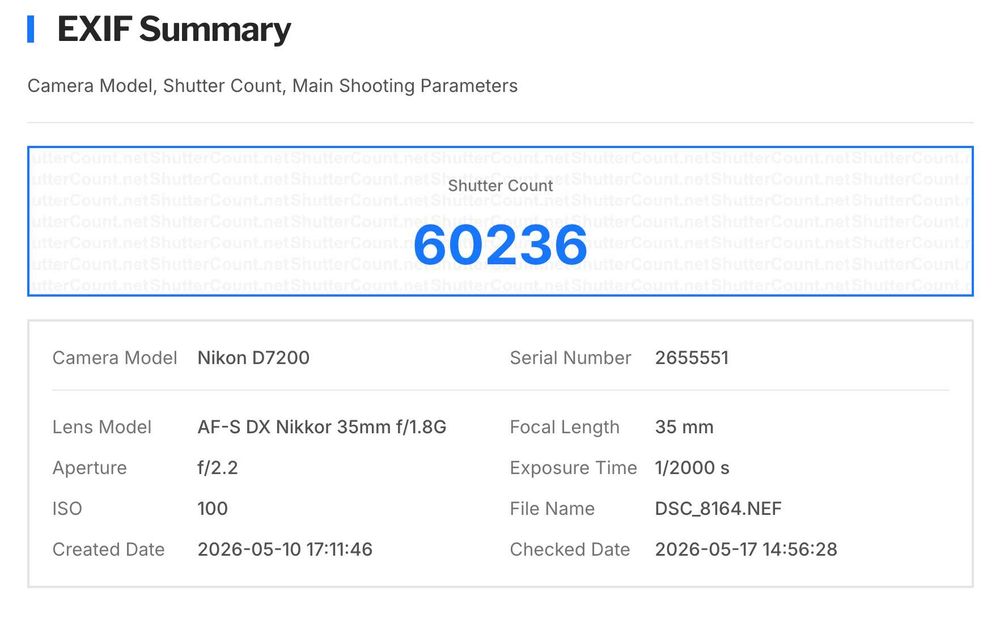Screen dimensions: 1000x625
Task: Select AF-S DX Nikkor 35mm f/1.8G text
Action: tap(321, 427)
